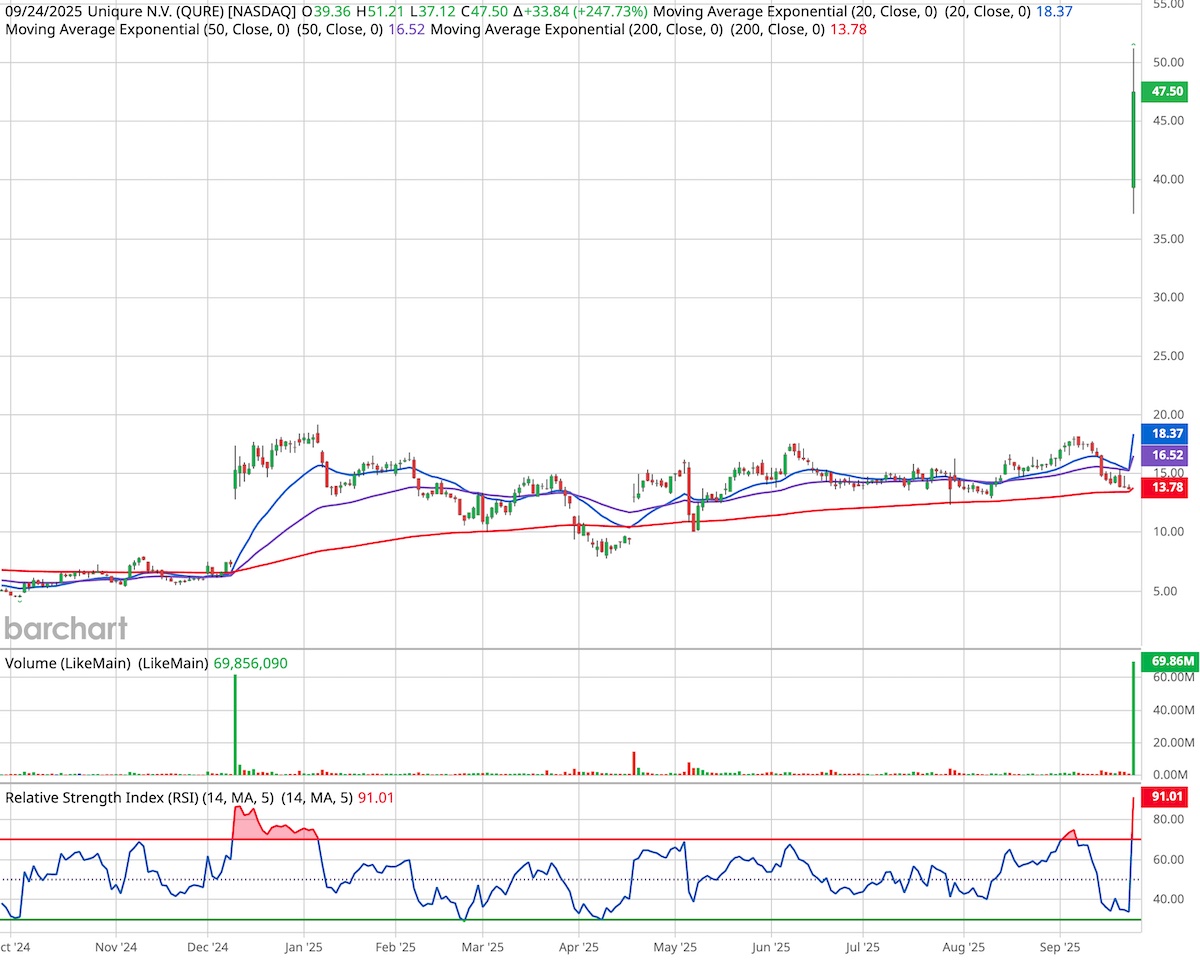Click the green 69.86M volume badge
This screenshot has width=1200, height=962.
[1170, 661]
